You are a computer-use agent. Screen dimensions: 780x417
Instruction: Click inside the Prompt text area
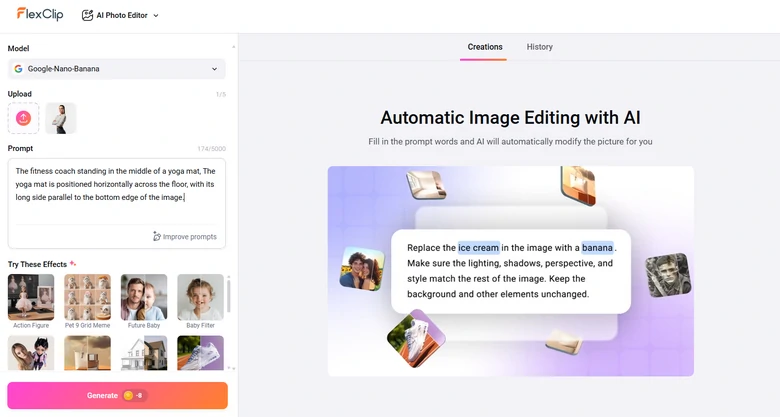click(116, 192)
